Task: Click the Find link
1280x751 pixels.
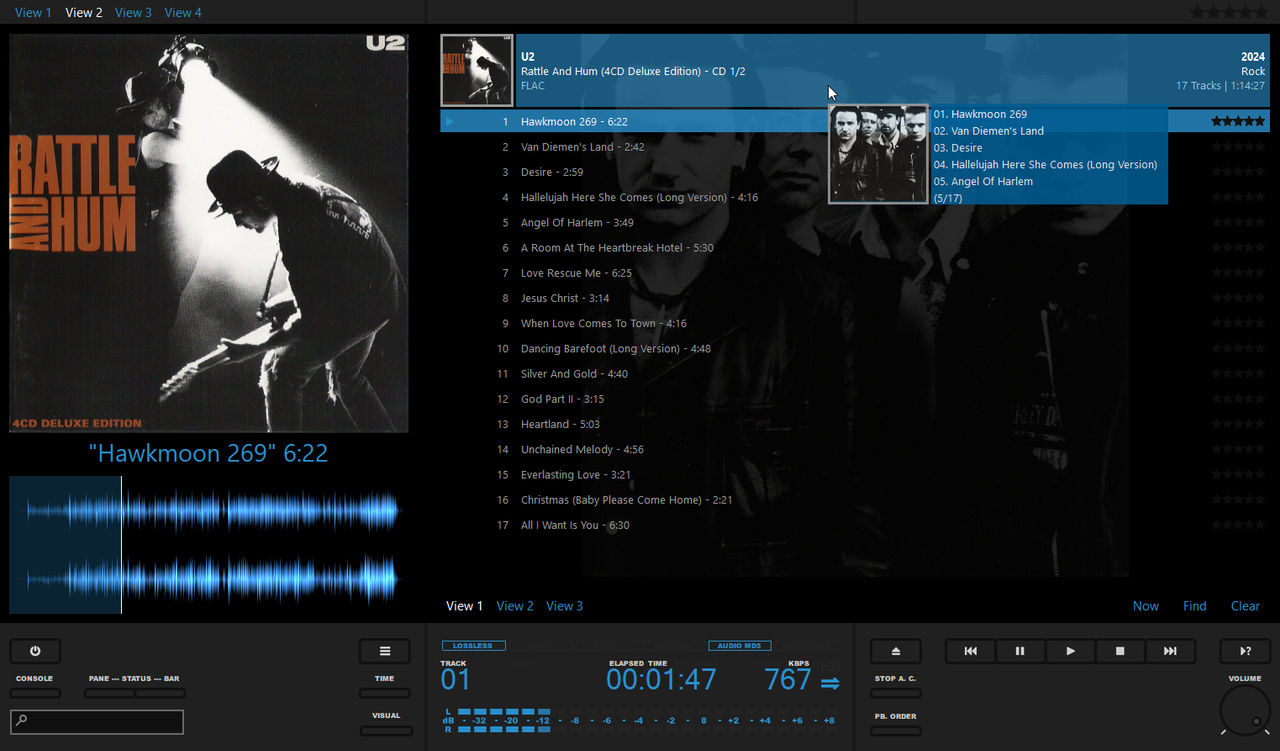Action: coord(1195,606)
